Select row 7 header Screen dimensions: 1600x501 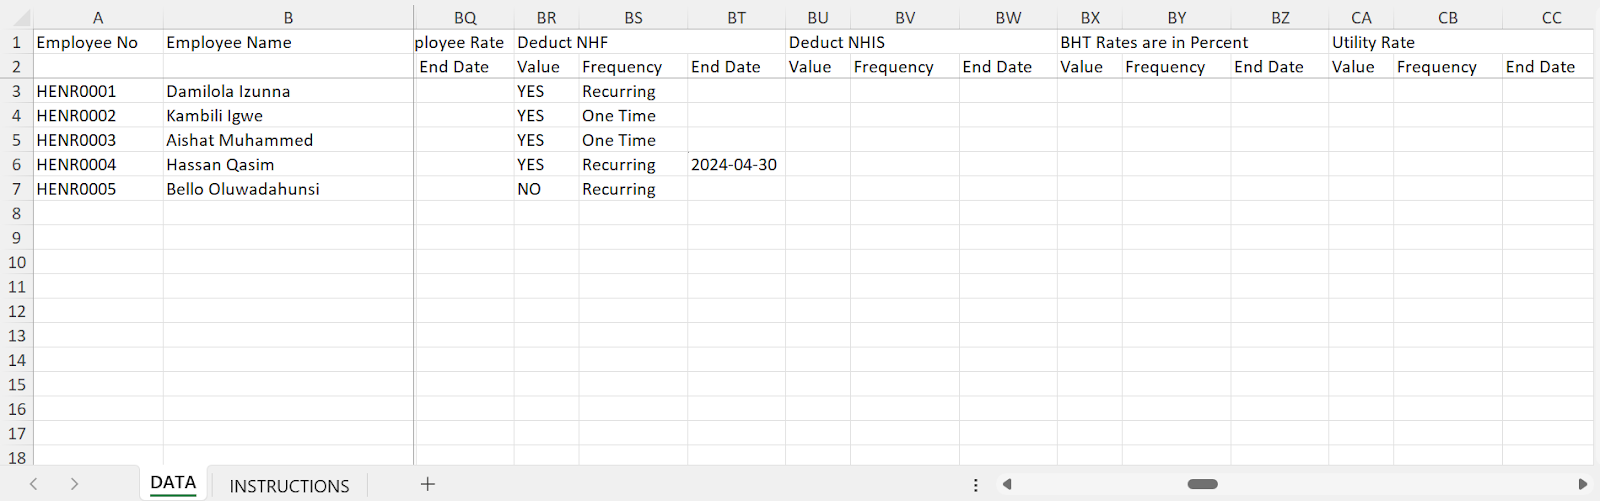17,189
